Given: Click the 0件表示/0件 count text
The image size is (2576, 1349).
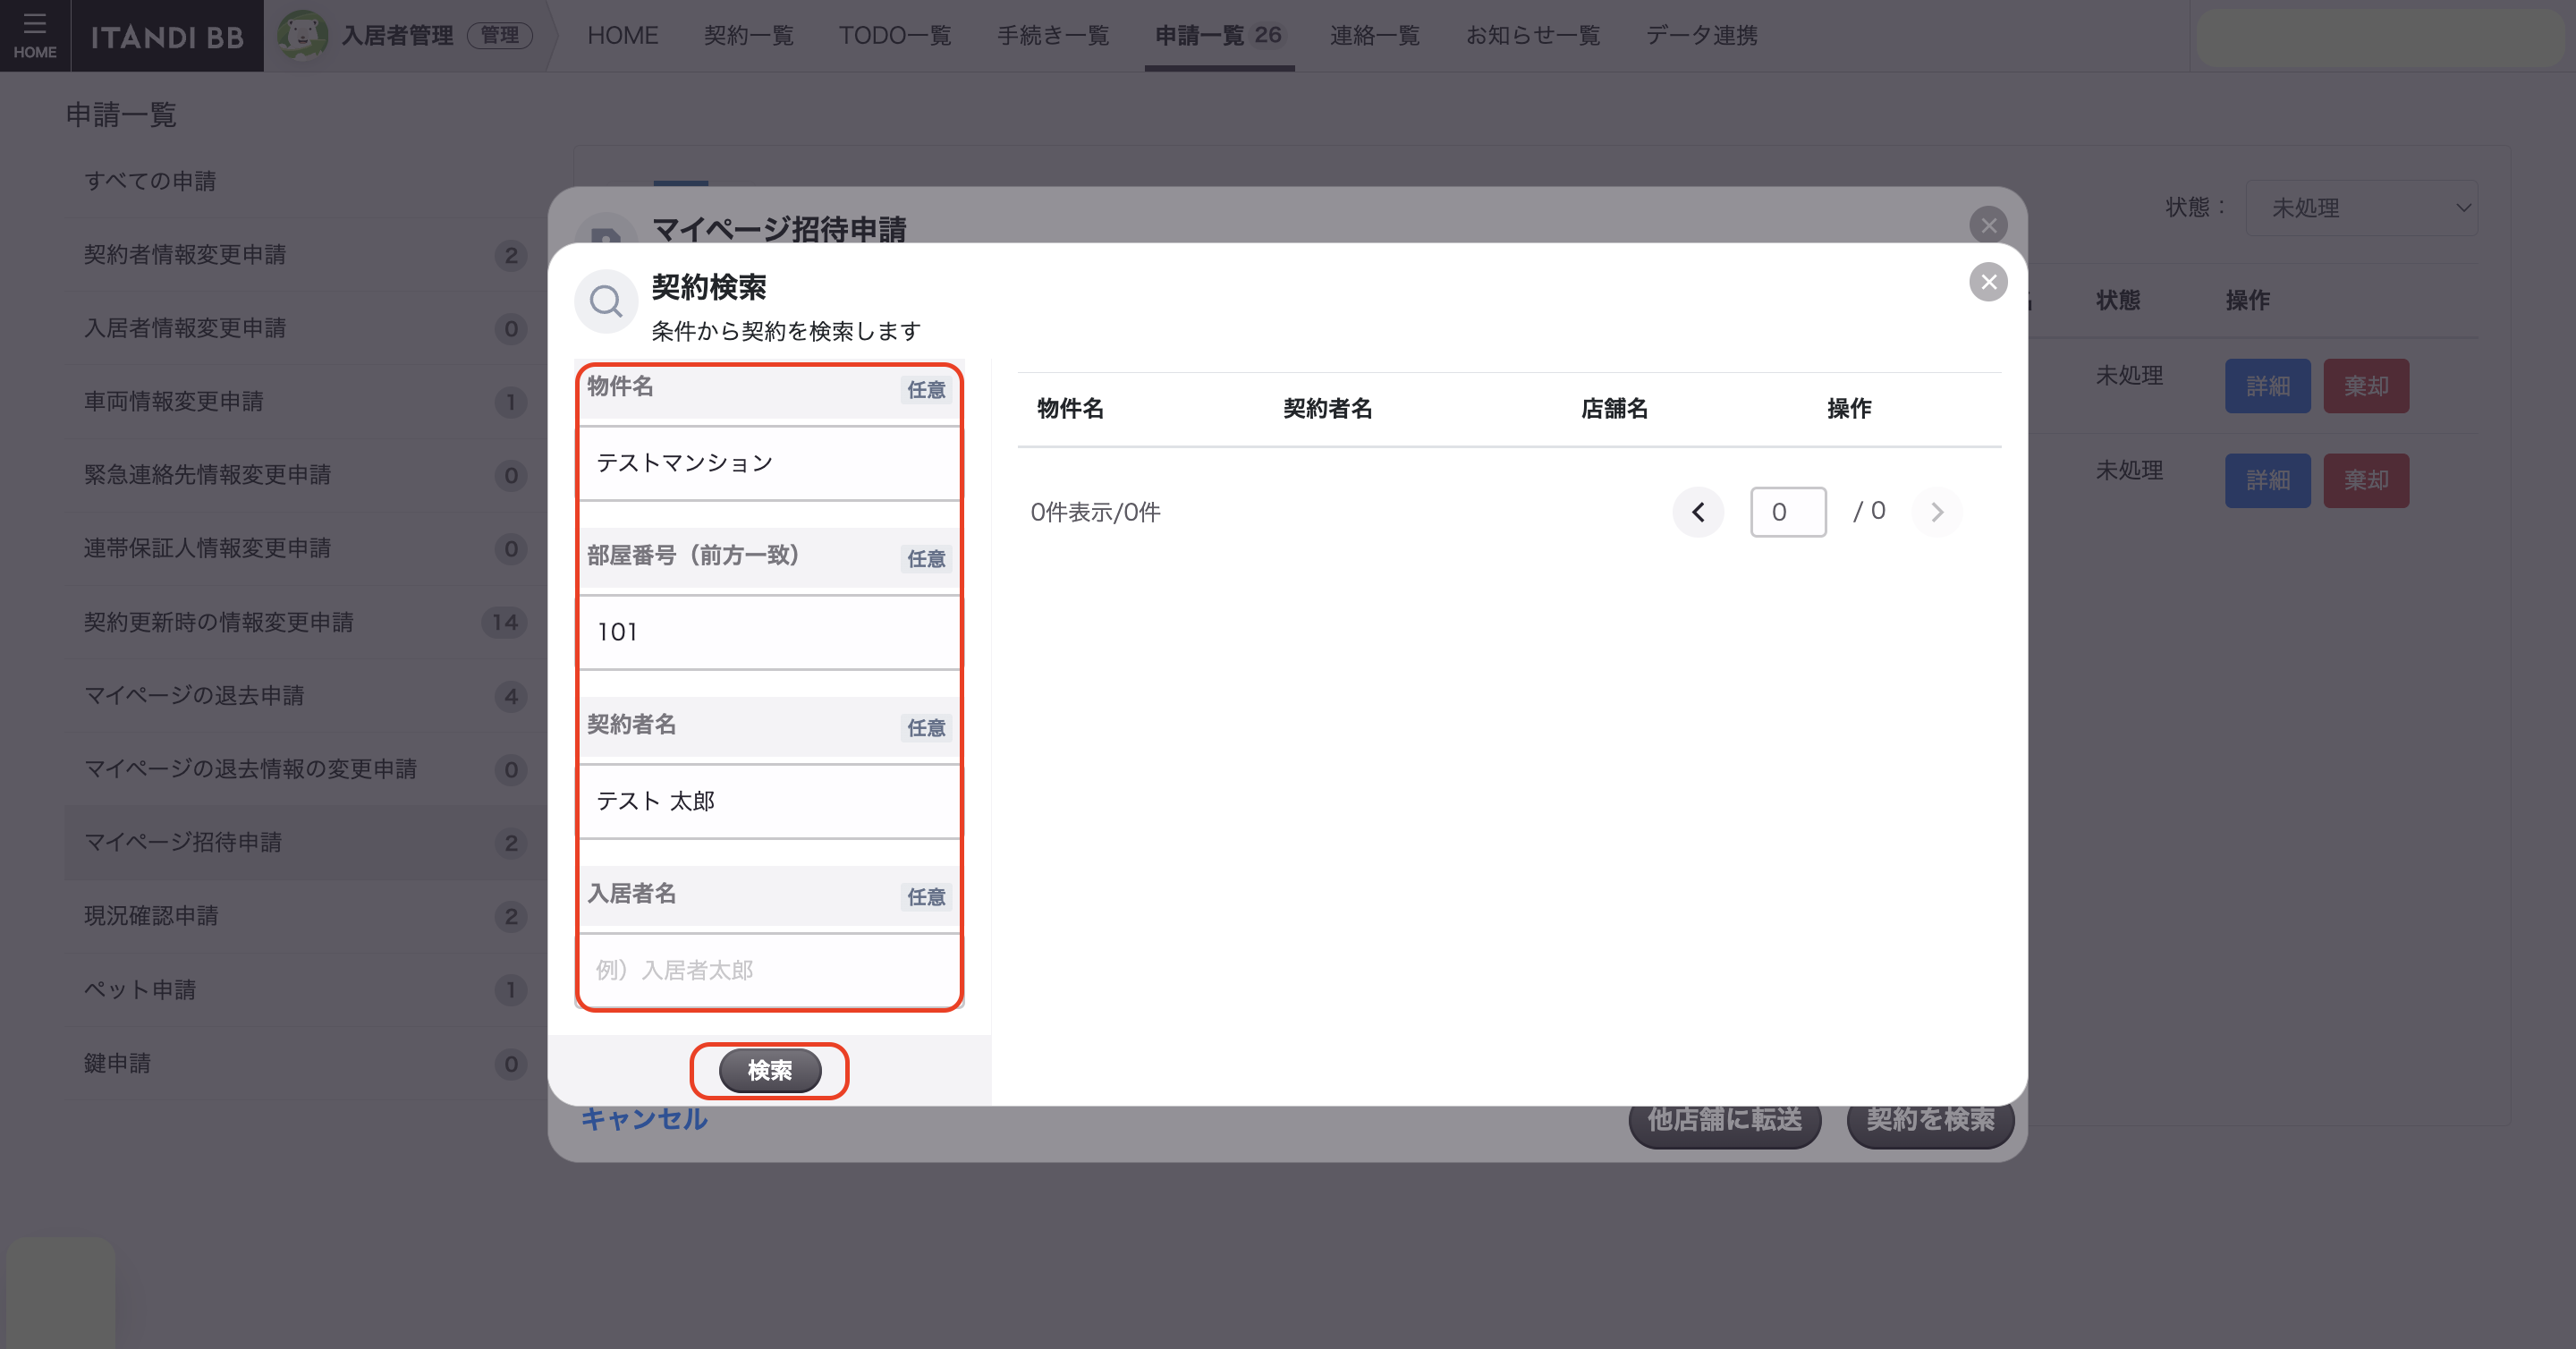Looking at the screenshot, I should (x=1095, y=512).
